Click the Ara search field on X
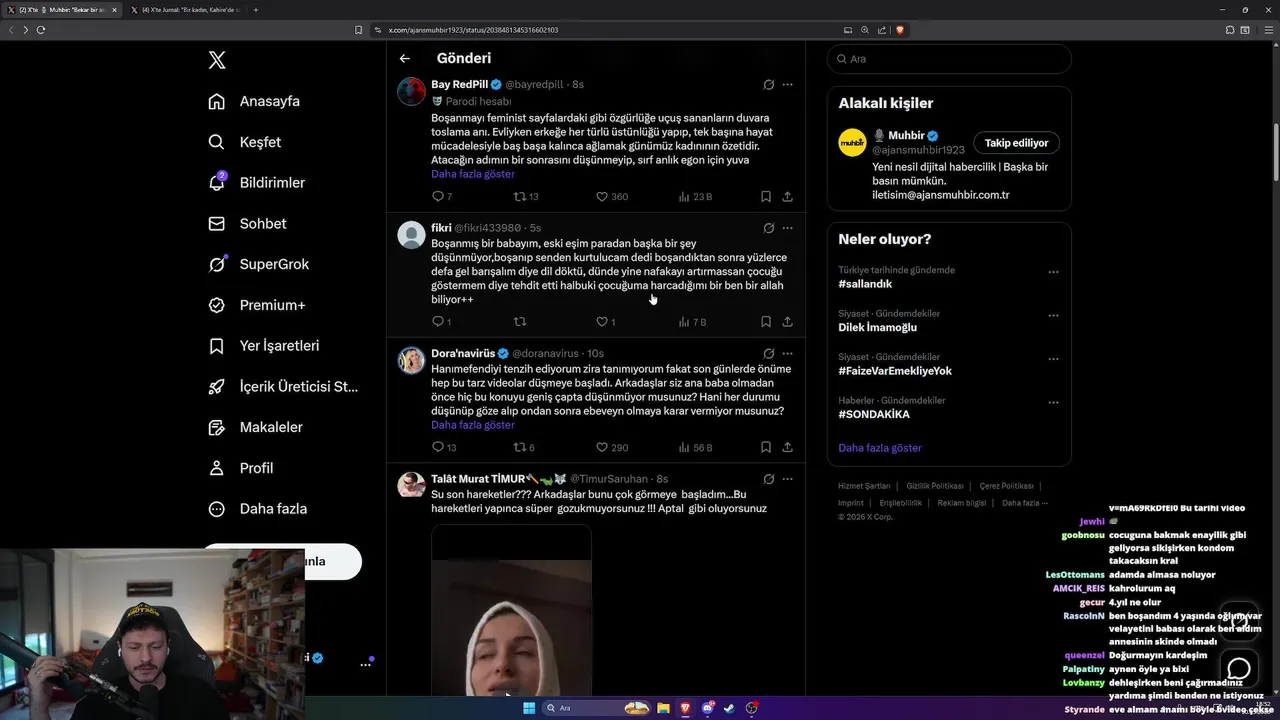The image size is (1280, 720). tap(949, 59)
